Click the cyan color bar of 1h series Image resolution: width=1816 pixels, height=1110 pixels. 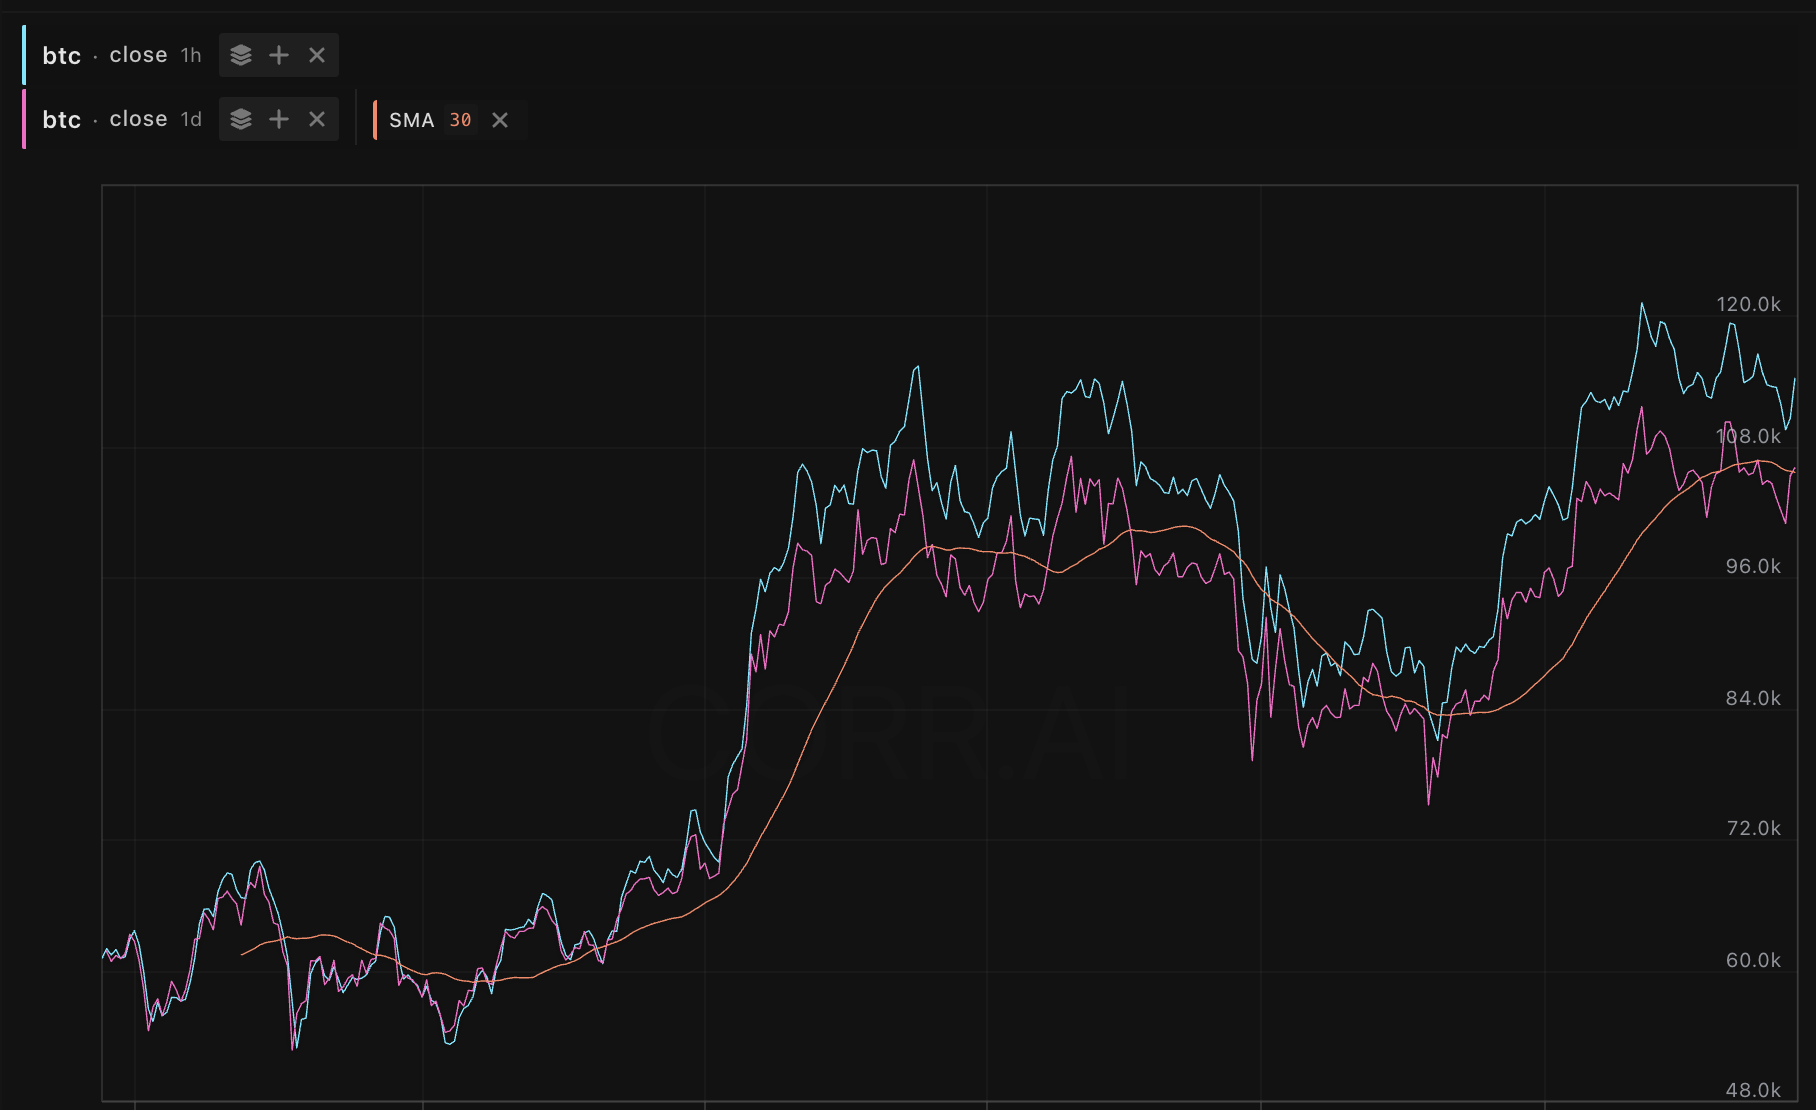tap(24, 55)
